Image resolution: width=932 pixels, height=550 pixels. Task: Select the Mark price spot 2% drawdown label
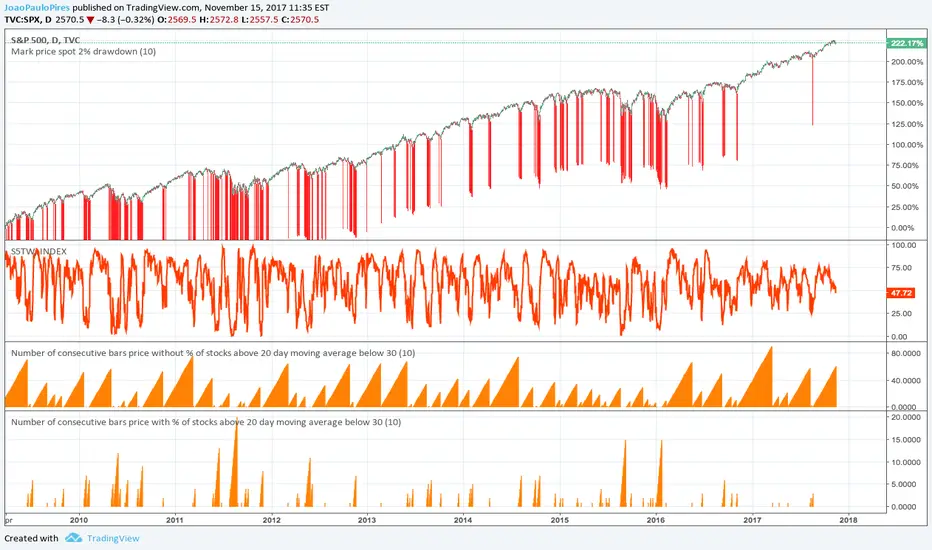click(x=83, y=52)
